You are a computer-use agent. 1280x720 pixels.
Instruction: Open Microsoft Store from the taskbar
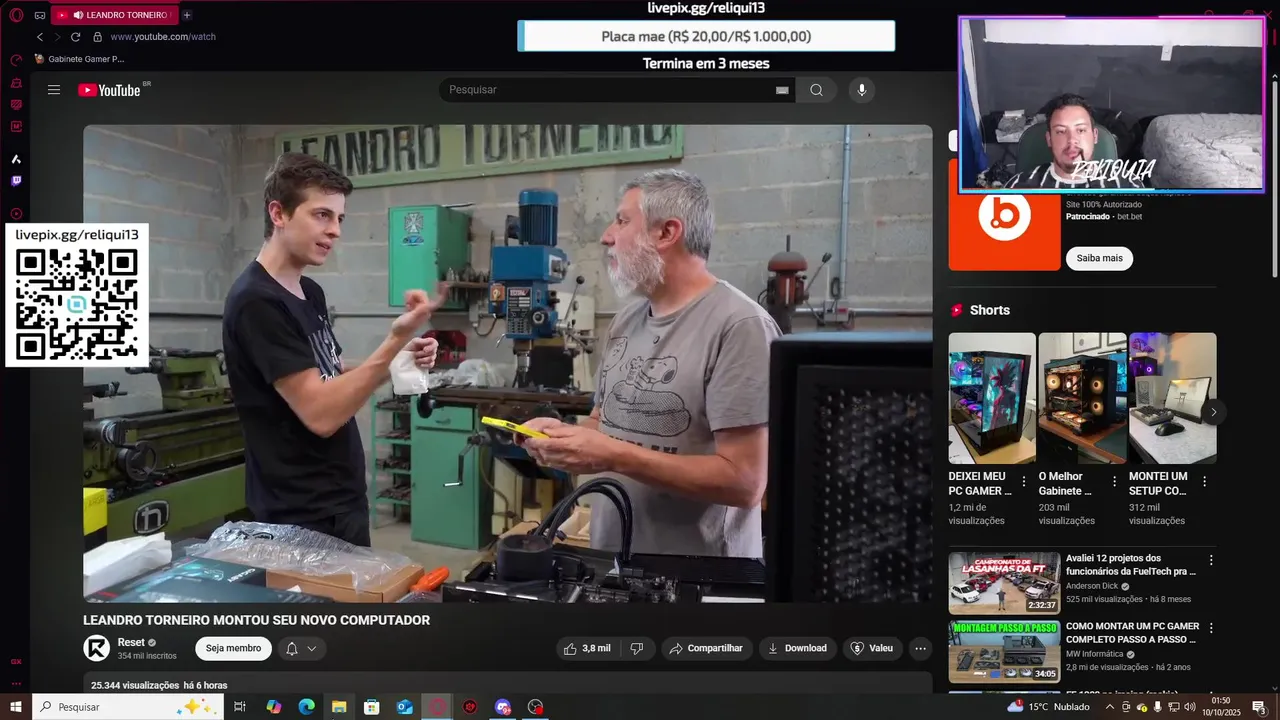click(x=372, y=707)
